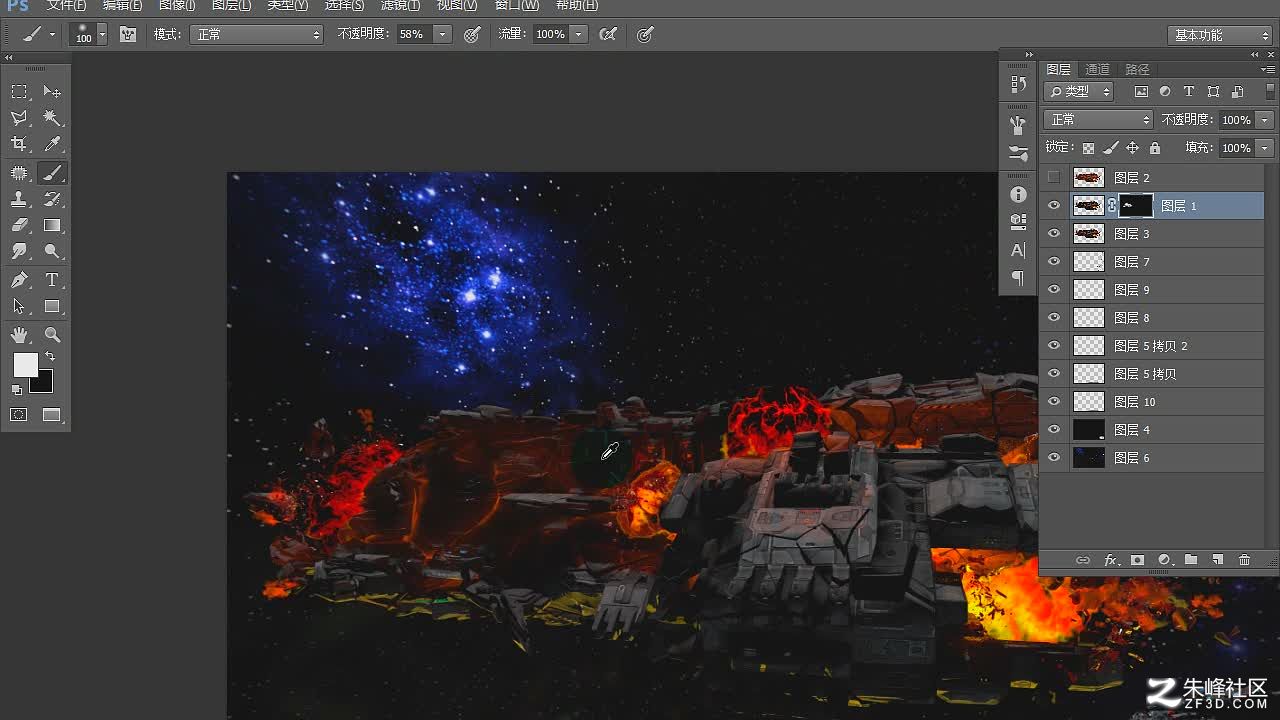Add a layer mask button
This screenshot has height=720, width=1280.
[x=1137, y=560]
